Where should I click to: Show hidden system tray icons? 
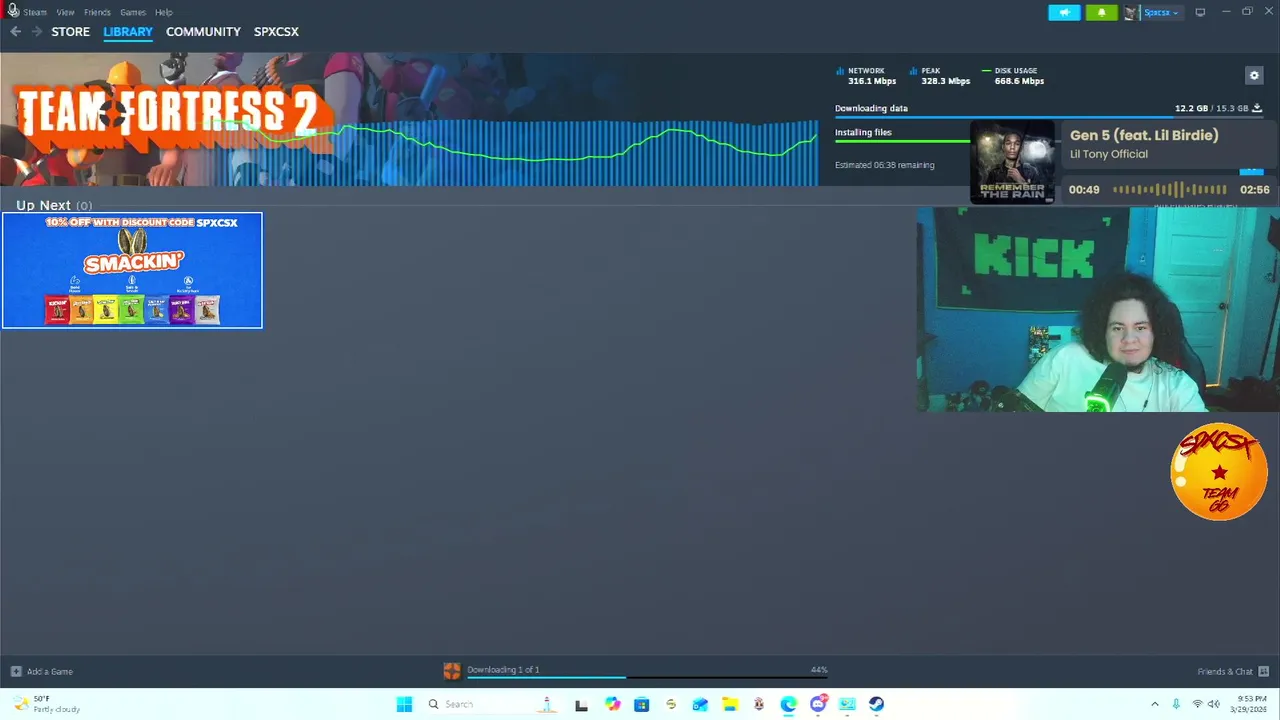pyautogui.click(x=1155, y=704)
